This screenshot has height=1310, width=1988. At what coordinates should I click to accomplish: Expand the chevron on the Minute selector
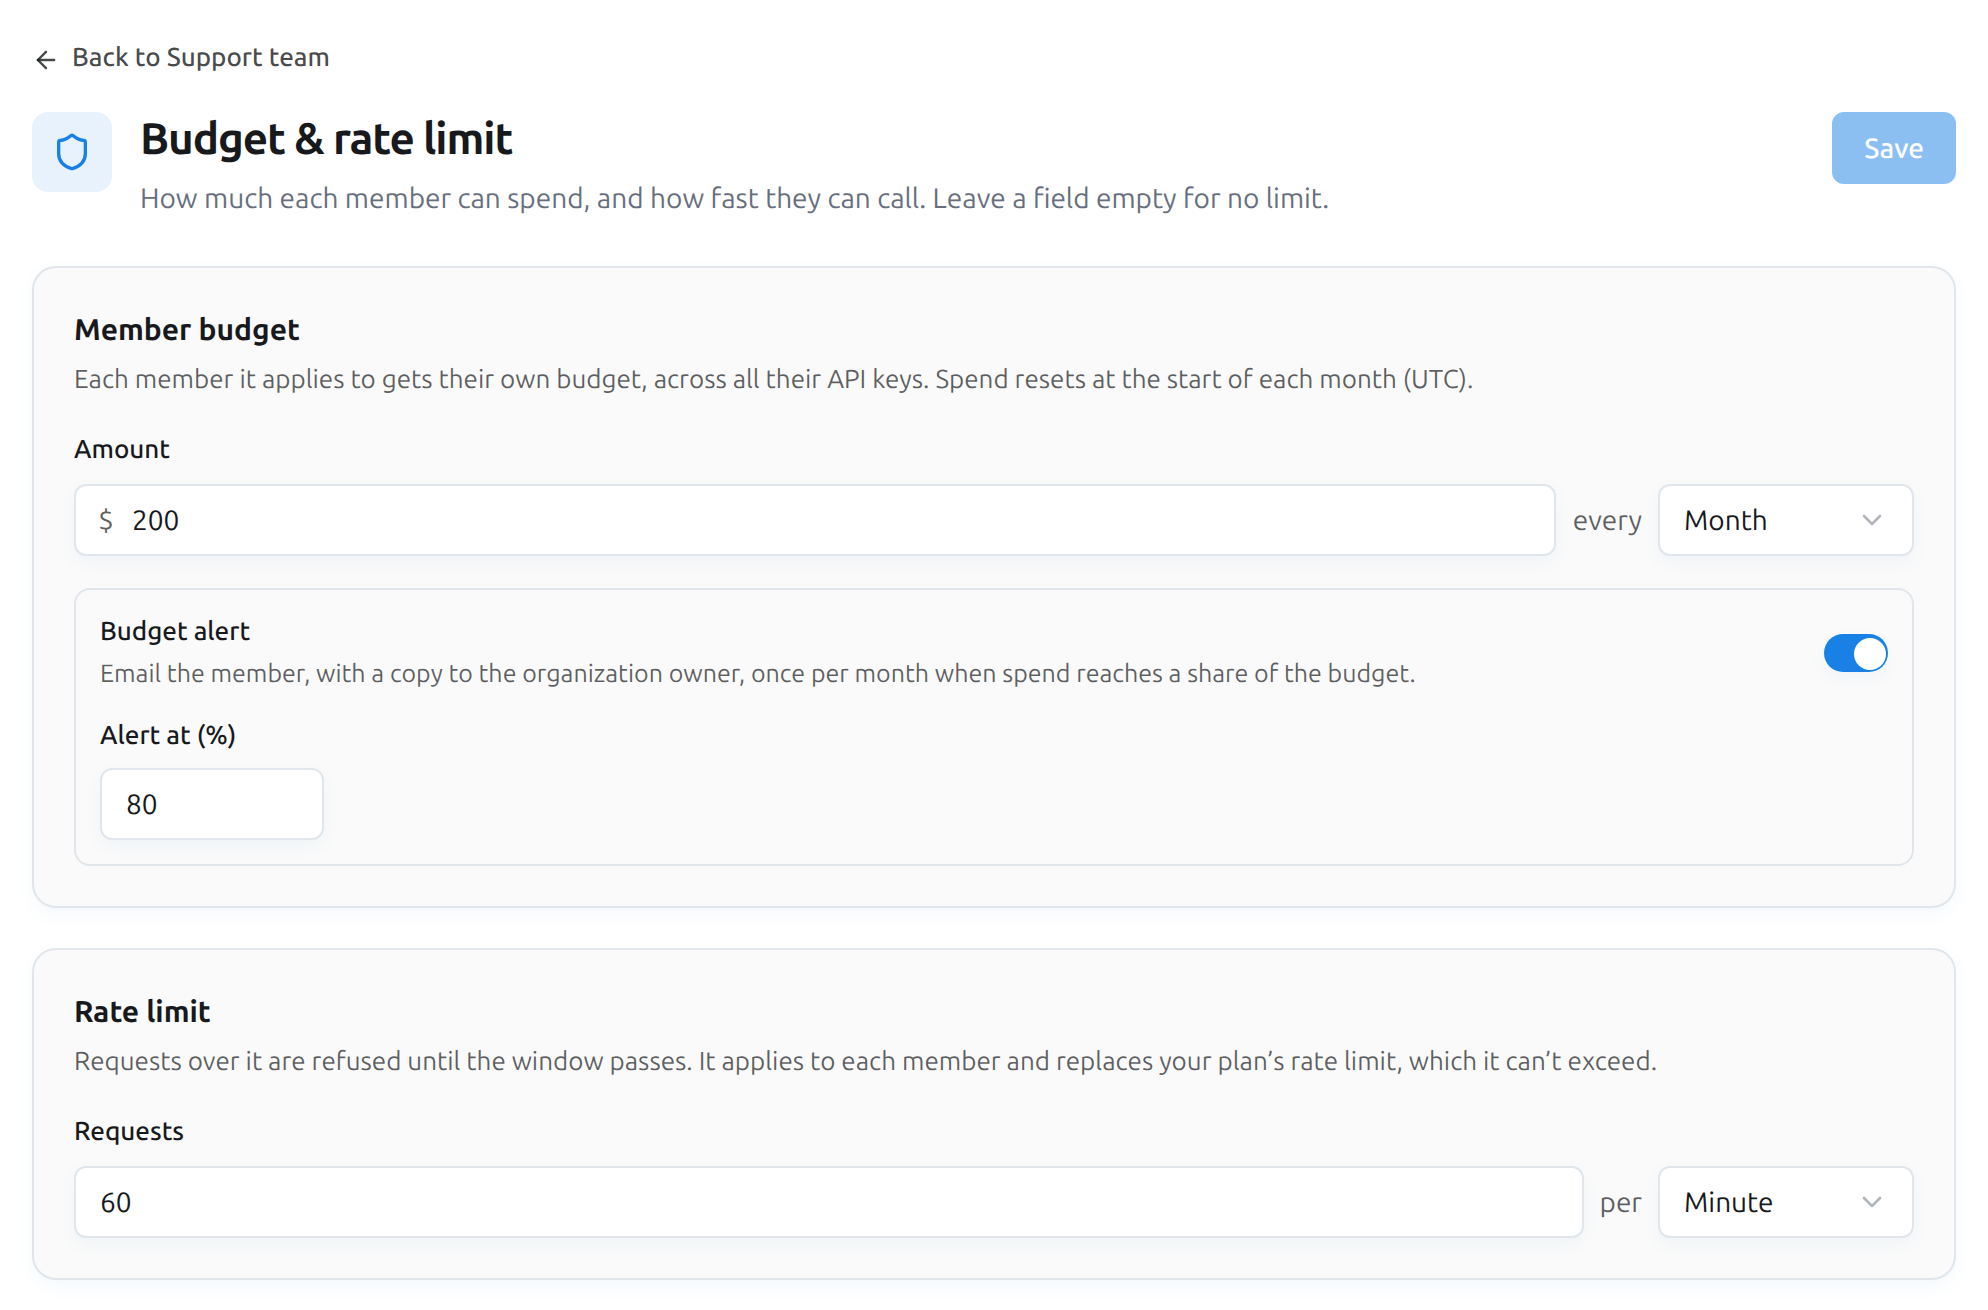[1872, 1202]
